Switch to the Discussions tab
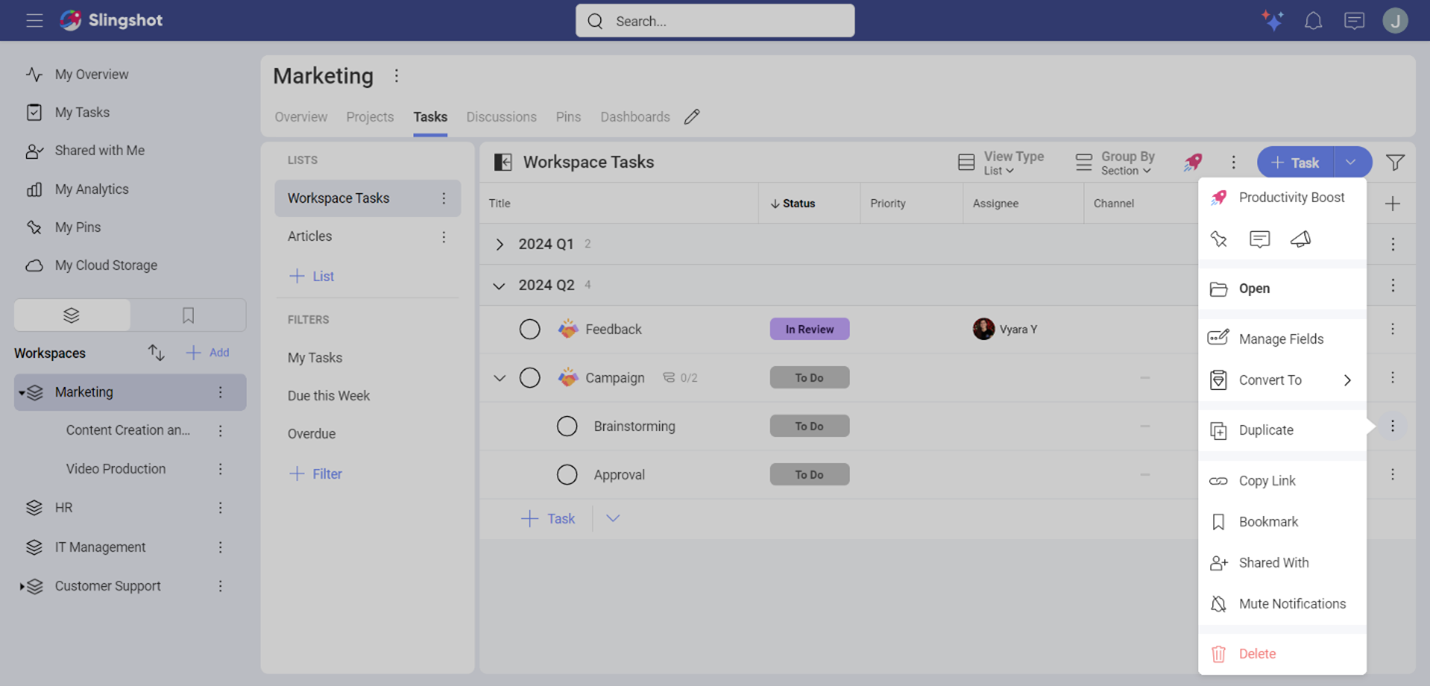This screenshot has height=686, width=1430. coord(501,117)
